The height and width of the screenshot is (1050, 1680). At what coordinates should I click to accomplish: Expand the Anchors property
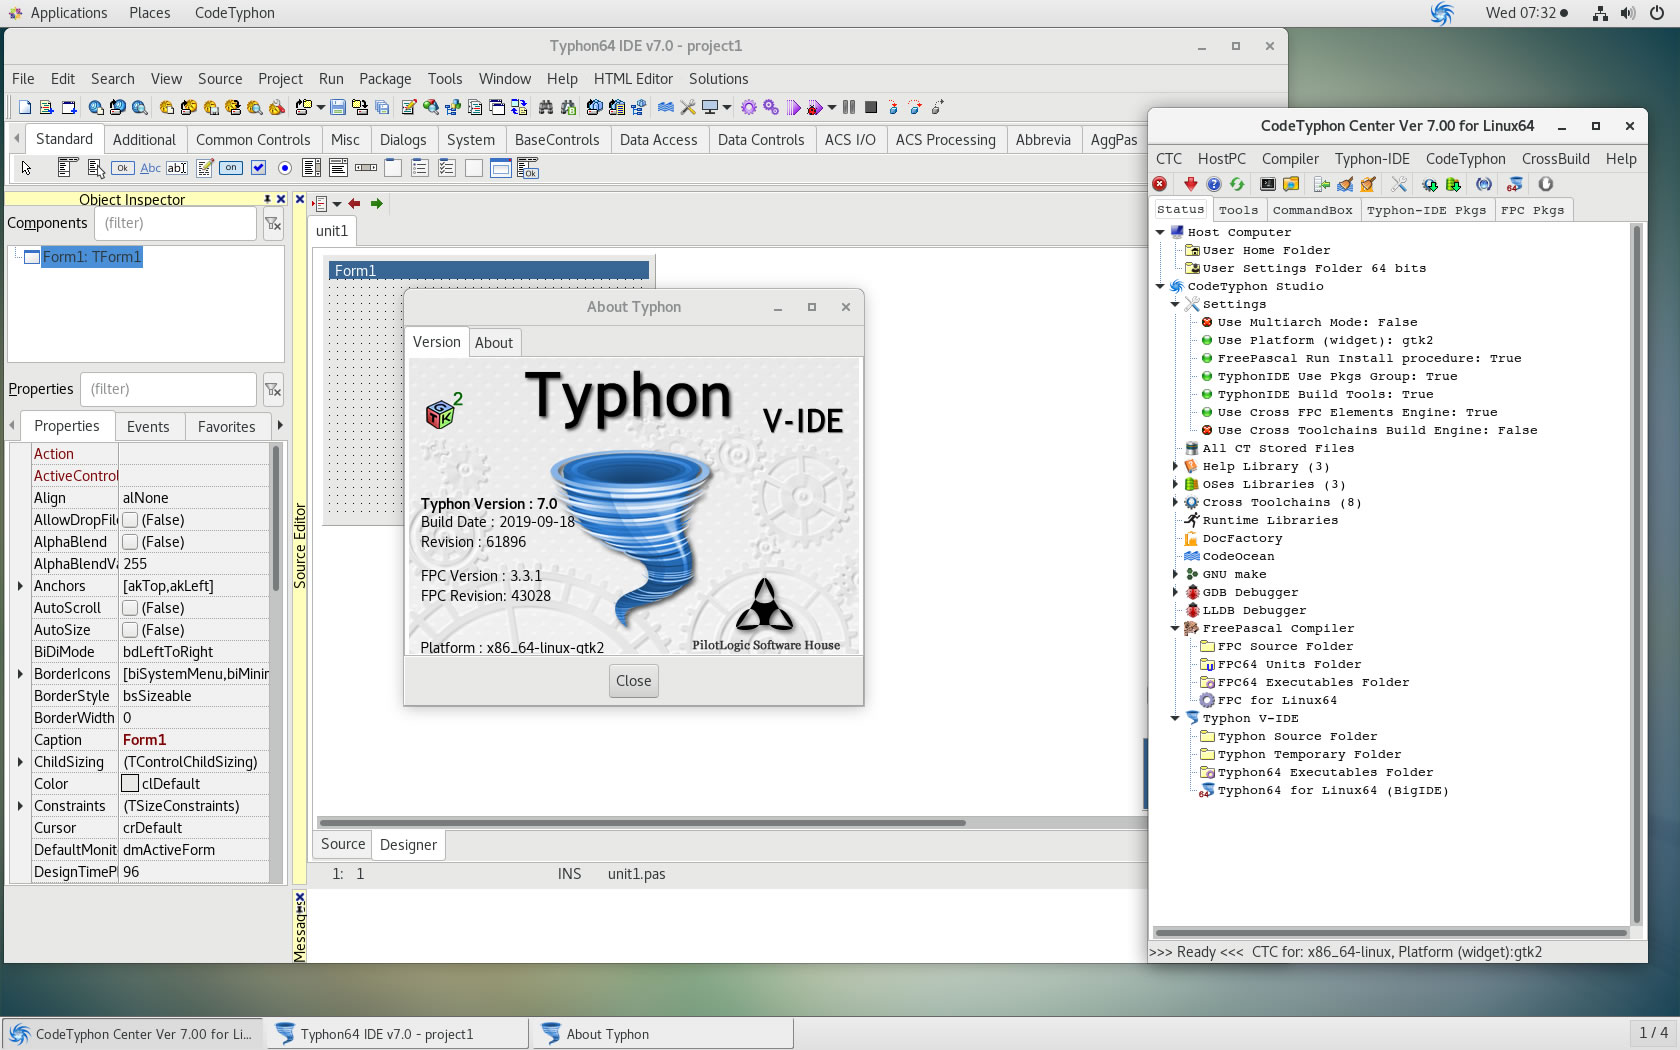click(x=20, y=586)
